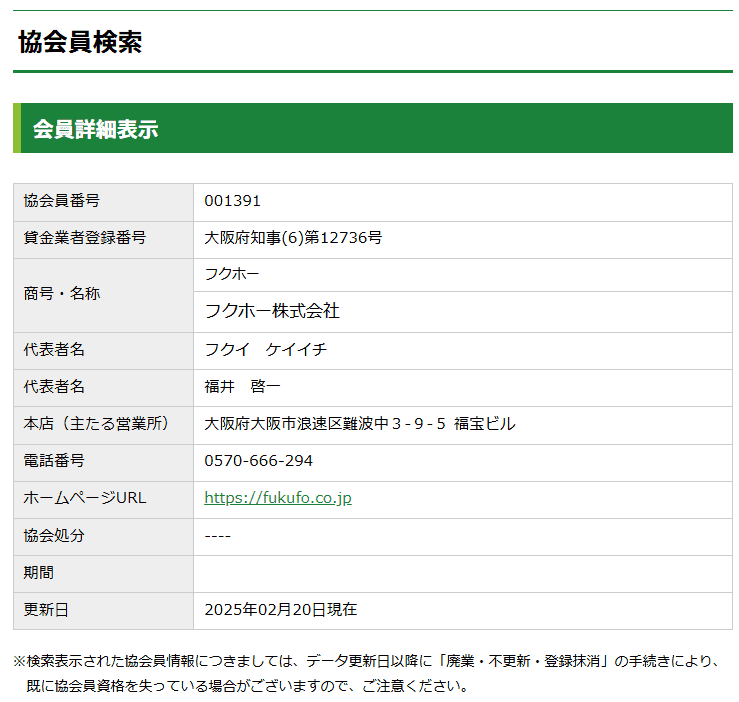Click the company name フクホー株式会社
The image size is (739, 702).
(x=272, y=311)
